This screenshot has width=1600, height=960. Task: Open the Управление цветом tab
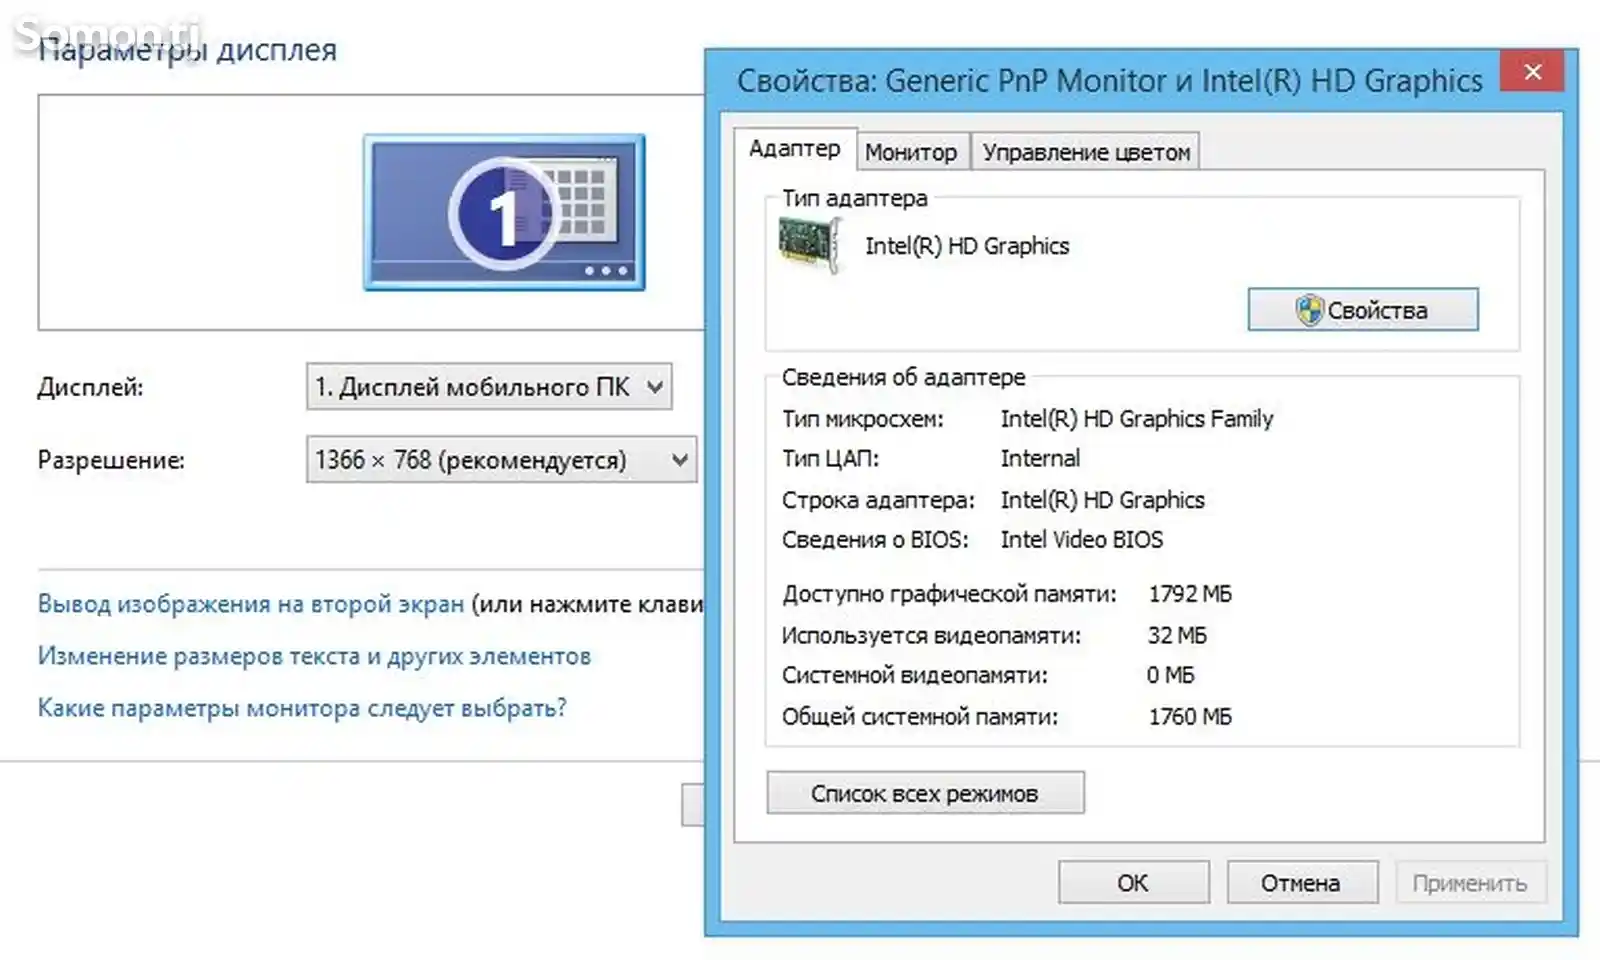1086,152
